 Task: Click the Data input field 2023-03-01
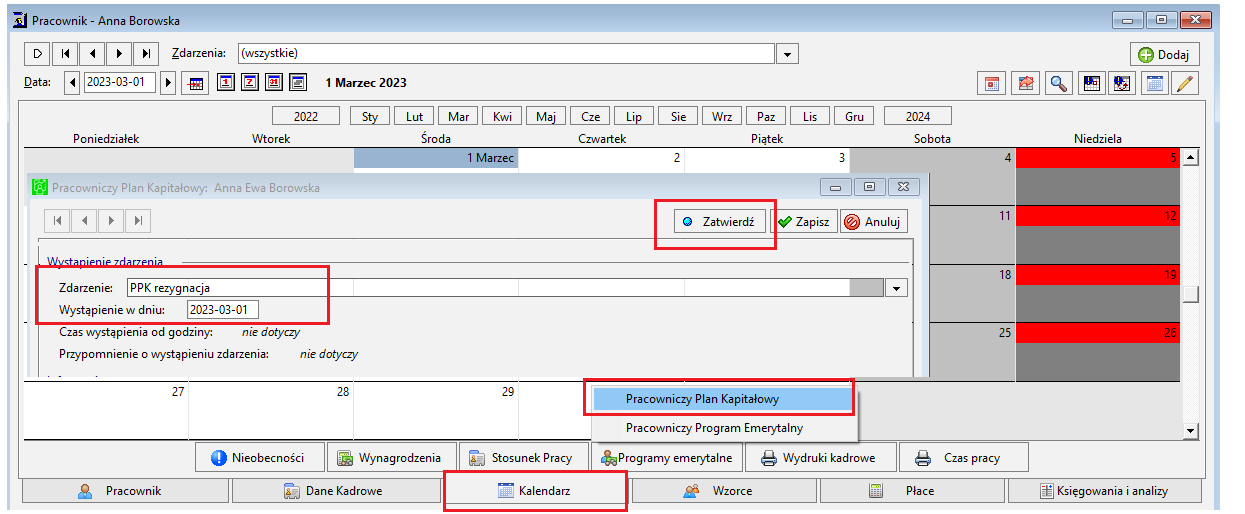coord(119,82)
